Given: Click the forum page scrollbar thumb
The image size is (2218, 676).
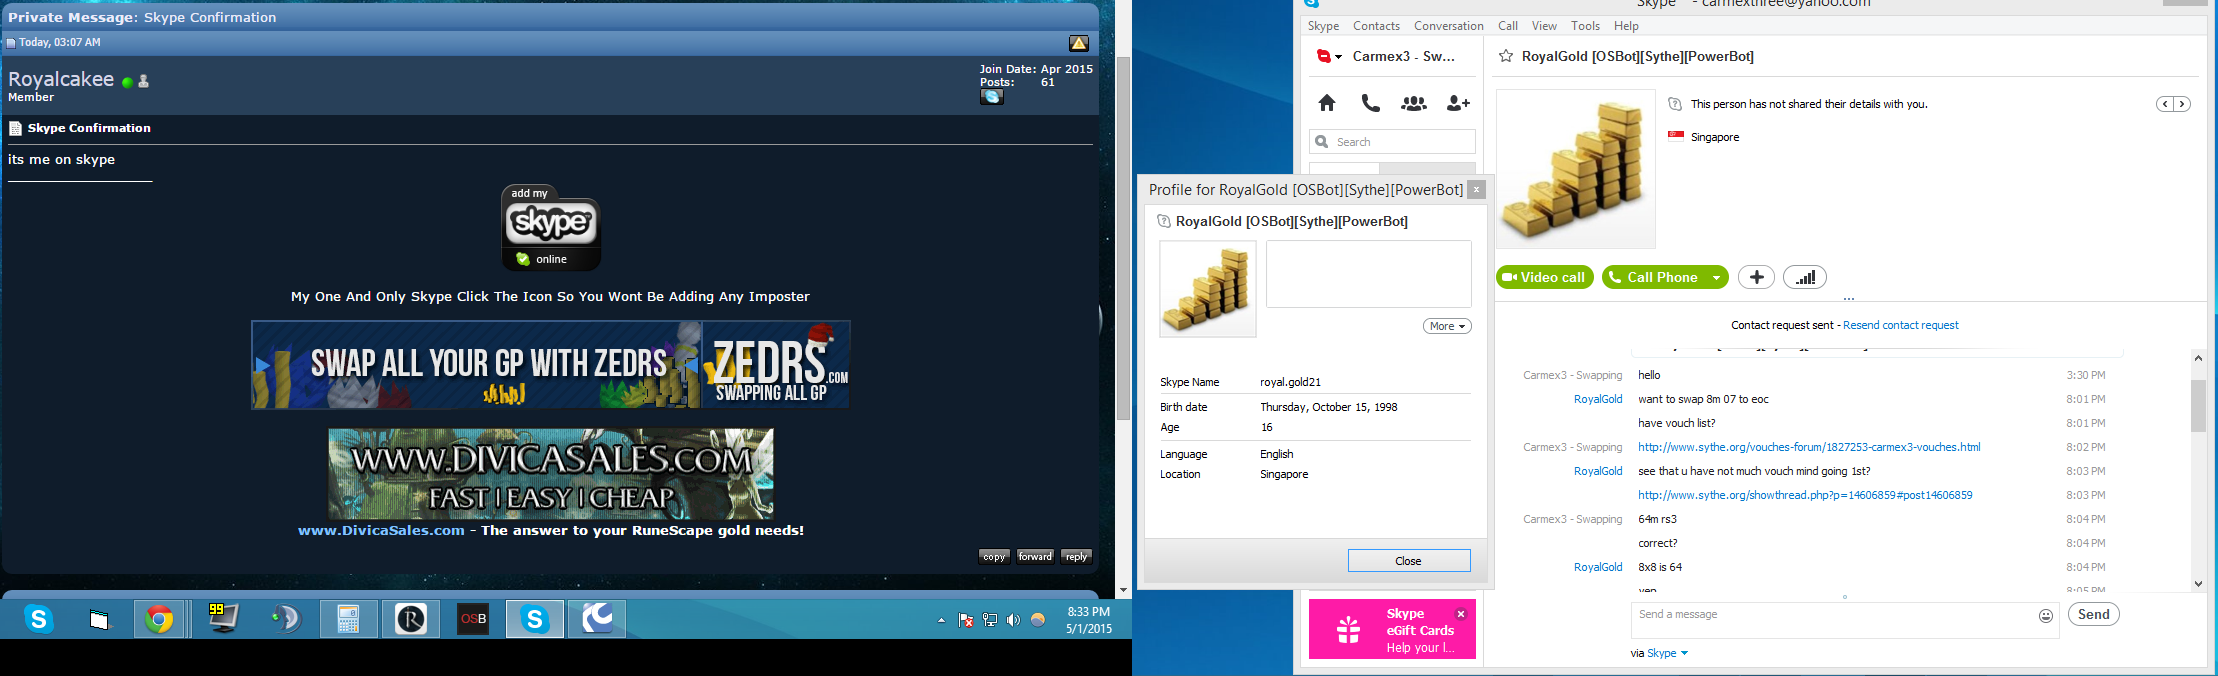Looking at the screenshot, I should coord(1123,237).
